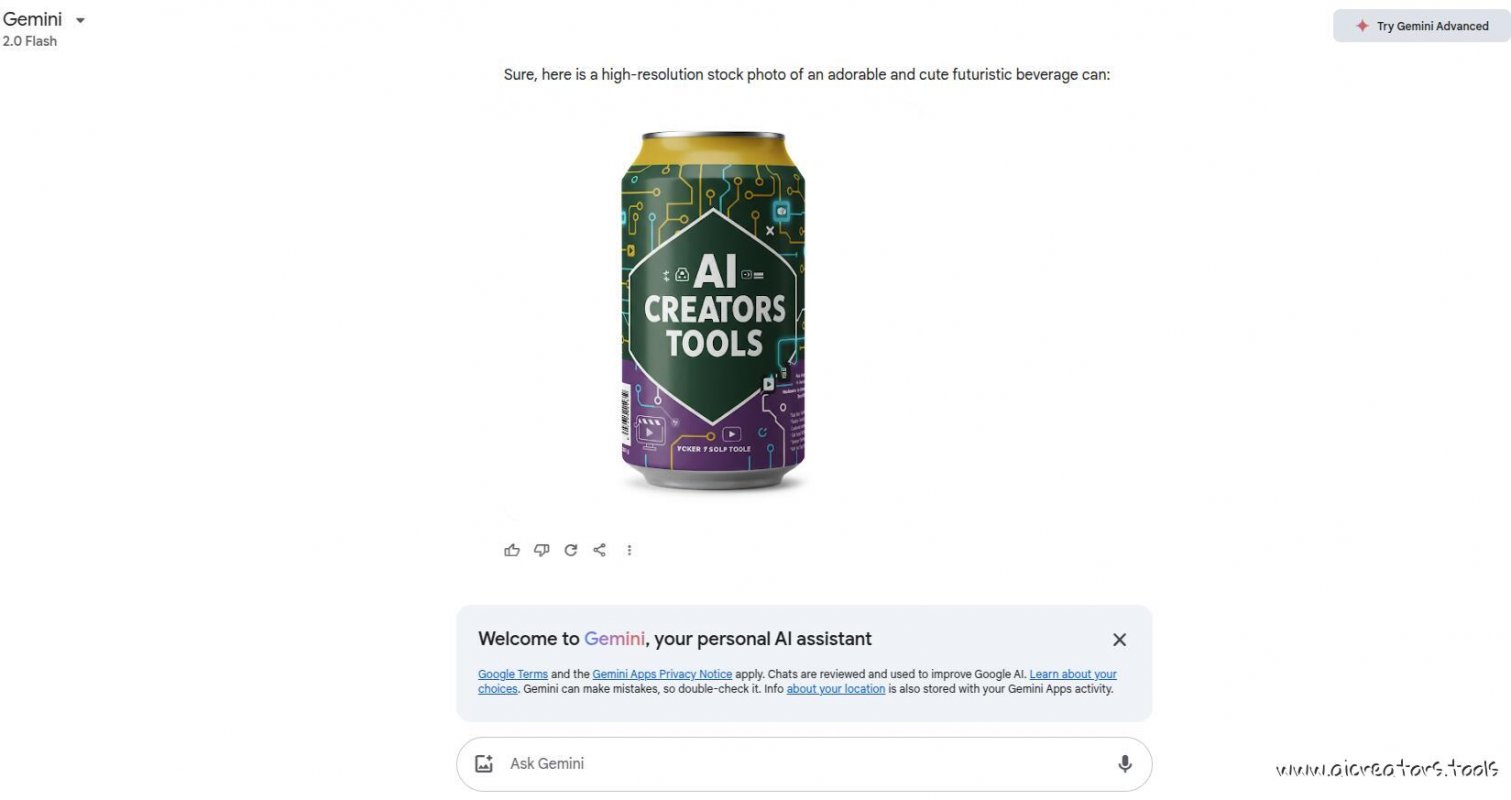The height and width of the screenshot is (800, 1511).
Task: Click the sparkle icon on Try Gemini Advanced
Action: click(1361, 26)
